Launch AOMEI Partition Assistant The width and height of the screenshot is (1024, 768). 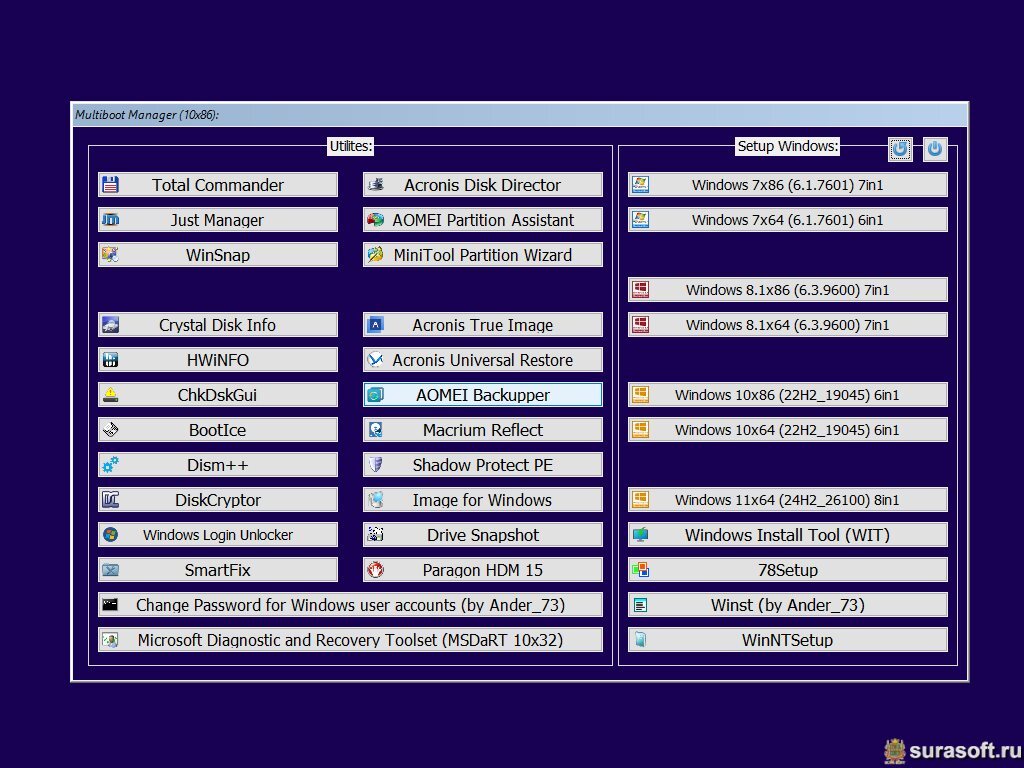coord(483,220)
